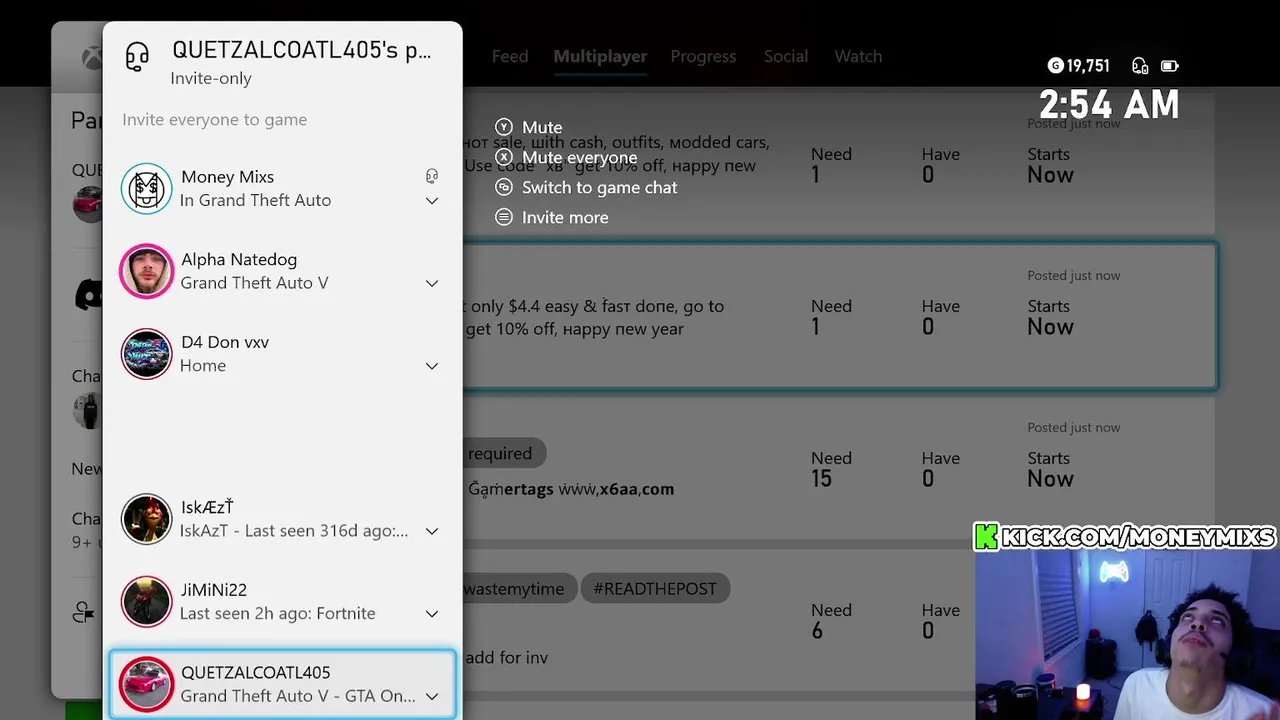Select Mute everyone option
Viewport: 1280px width, 720px height.
tap(579, 157)
